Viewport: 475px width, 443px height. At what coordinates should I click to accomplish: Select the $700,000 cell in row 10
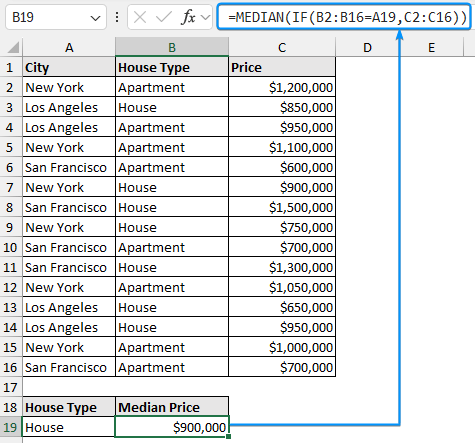click(x=282, y=247)
